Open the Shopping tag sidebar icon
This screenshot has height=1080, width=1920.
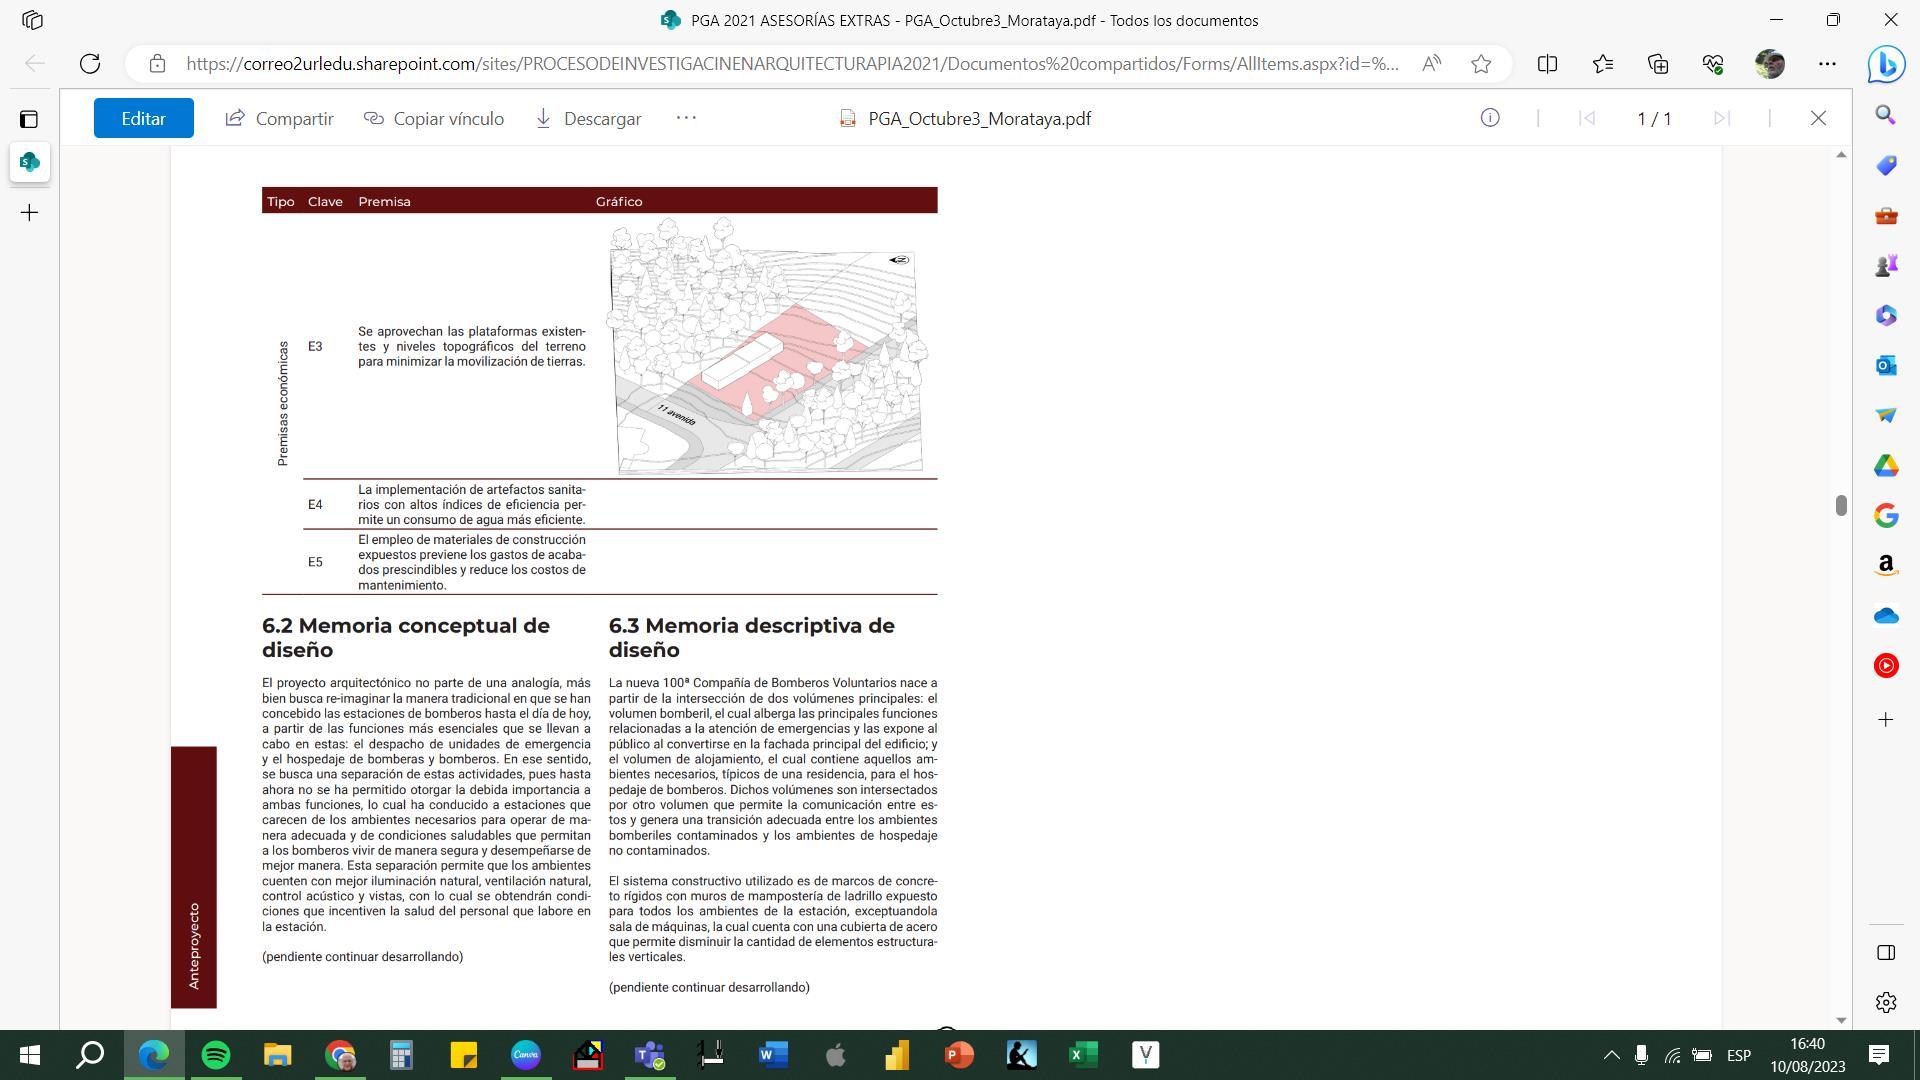(x=1886, y=165)
